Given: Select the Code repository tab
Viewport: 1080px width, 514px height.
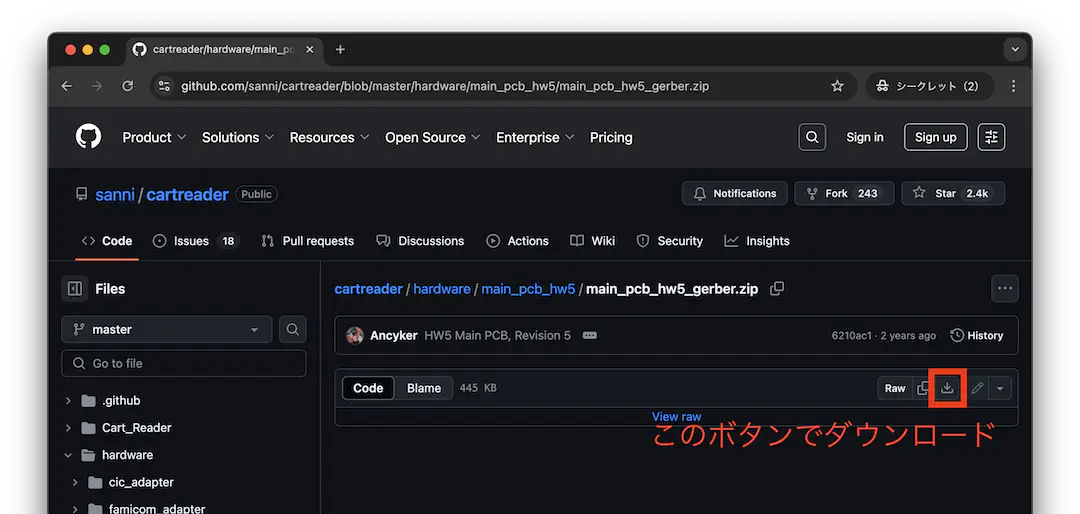Looking at the screenshot, I should tap(107, 241).
